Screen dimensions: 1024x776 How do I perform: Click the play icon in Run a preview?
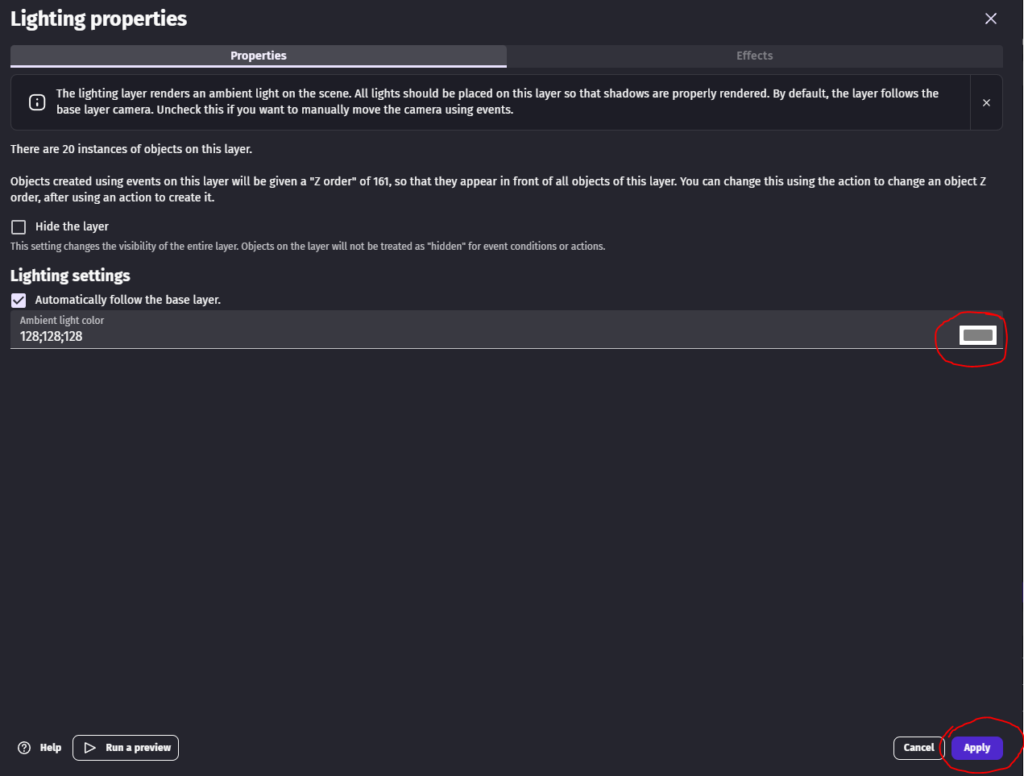coord(90,748)
